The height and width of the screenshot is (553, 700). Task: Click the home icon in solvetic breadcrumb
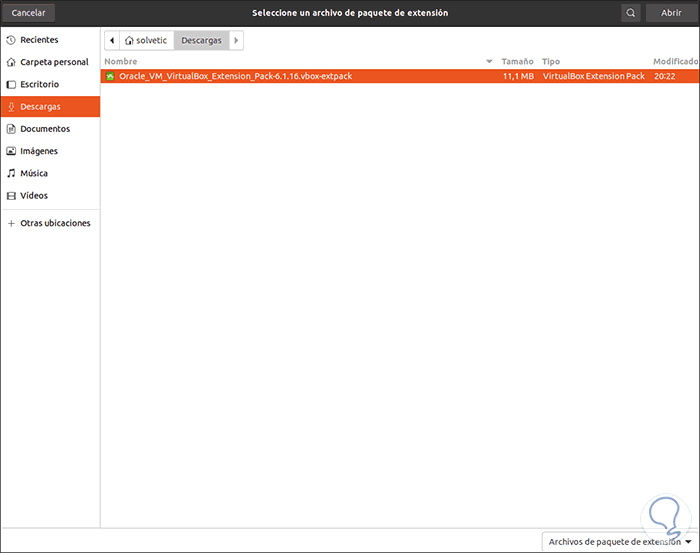pos(129,41)
